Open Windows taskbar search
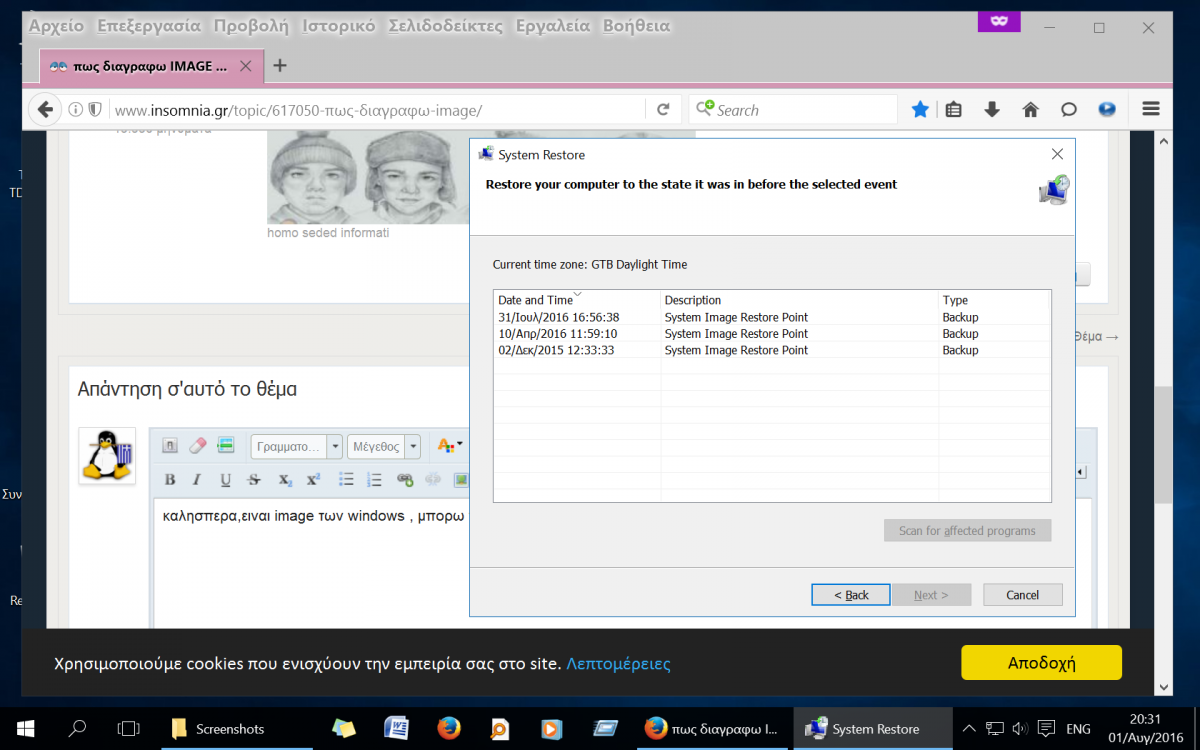The image size is (1200, 750). [x=77, y=728]
